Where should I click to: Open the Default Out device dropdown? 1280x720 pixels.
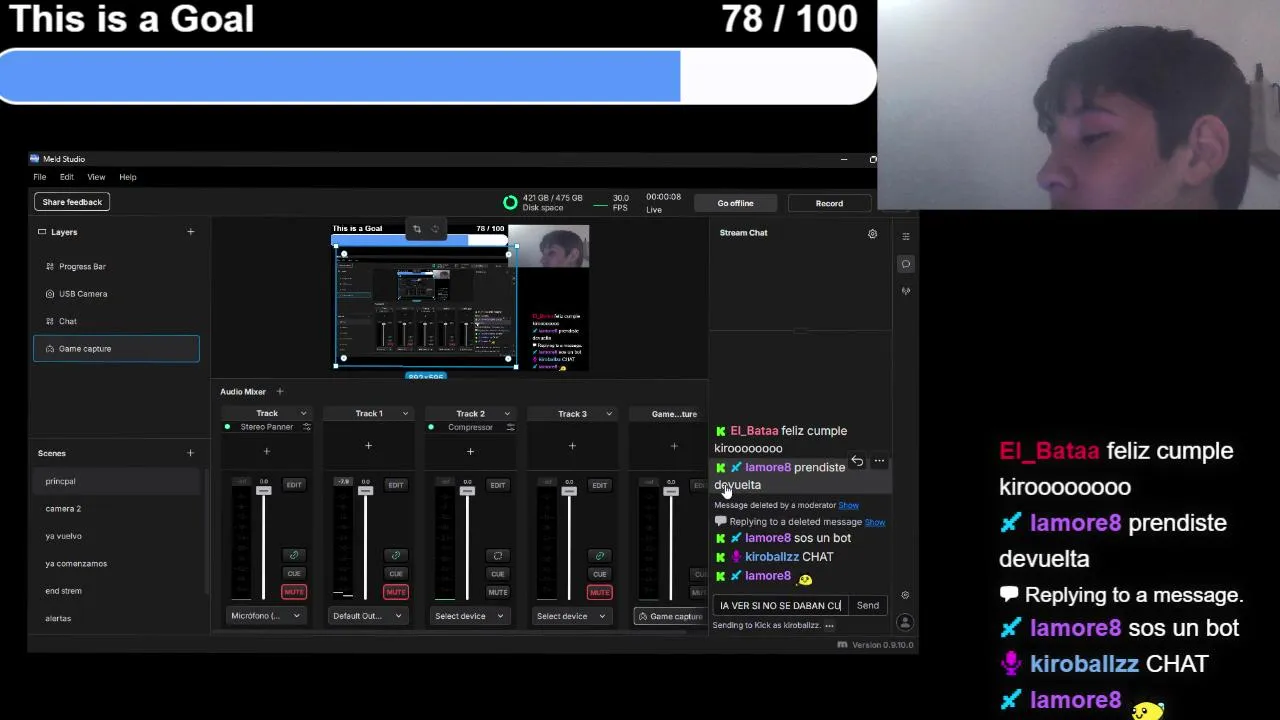coord(368,616)
